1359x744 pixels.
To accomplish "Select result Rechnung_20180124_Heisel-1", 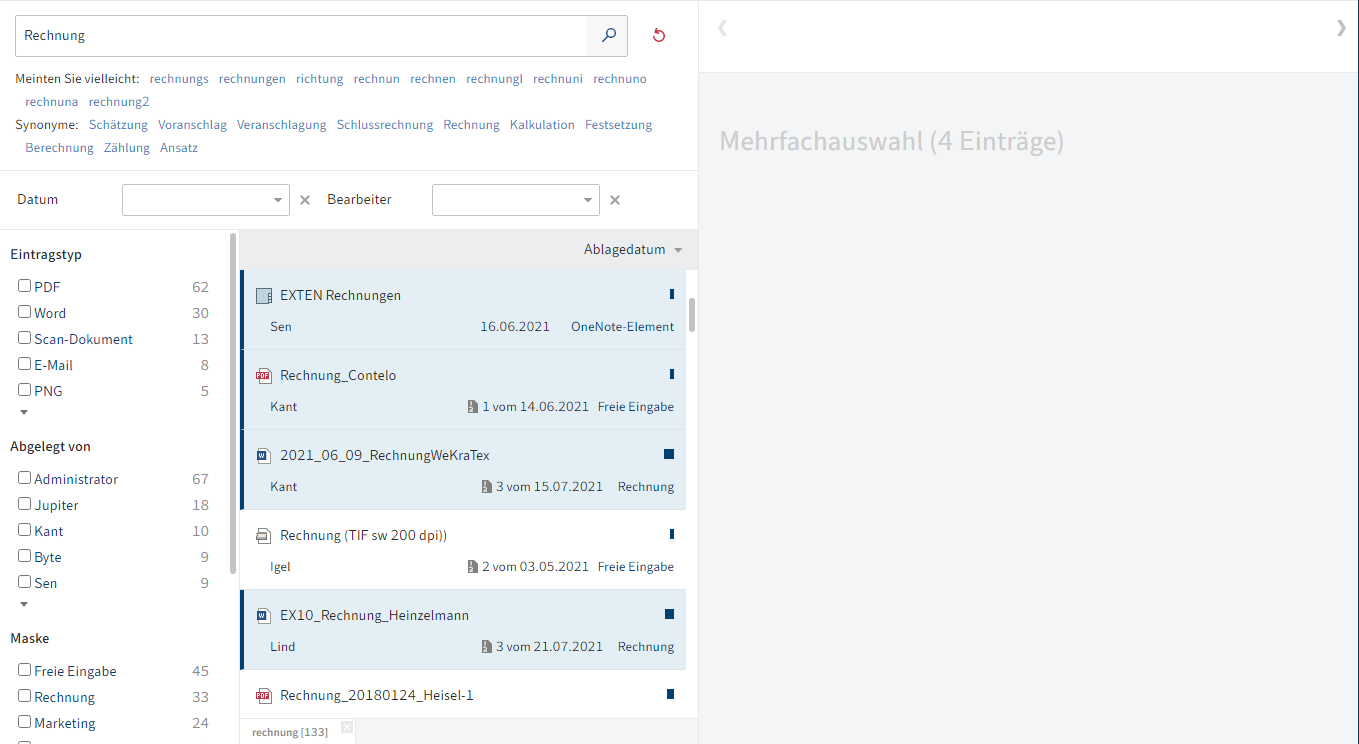I will point(463,694).
